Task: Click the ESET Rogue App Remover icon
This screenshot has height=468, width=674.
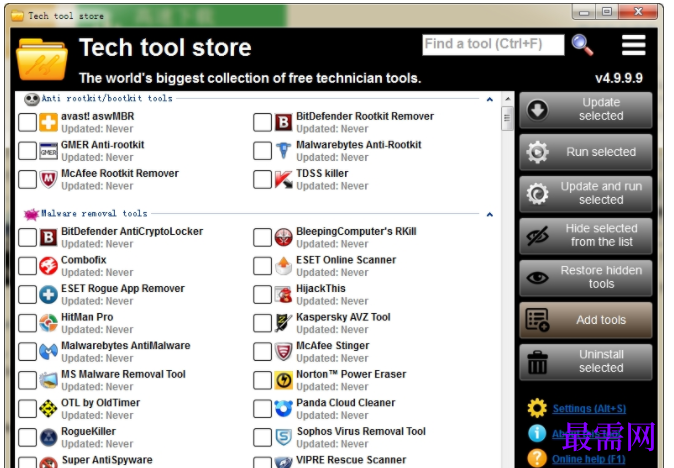Action: point(49,295)
